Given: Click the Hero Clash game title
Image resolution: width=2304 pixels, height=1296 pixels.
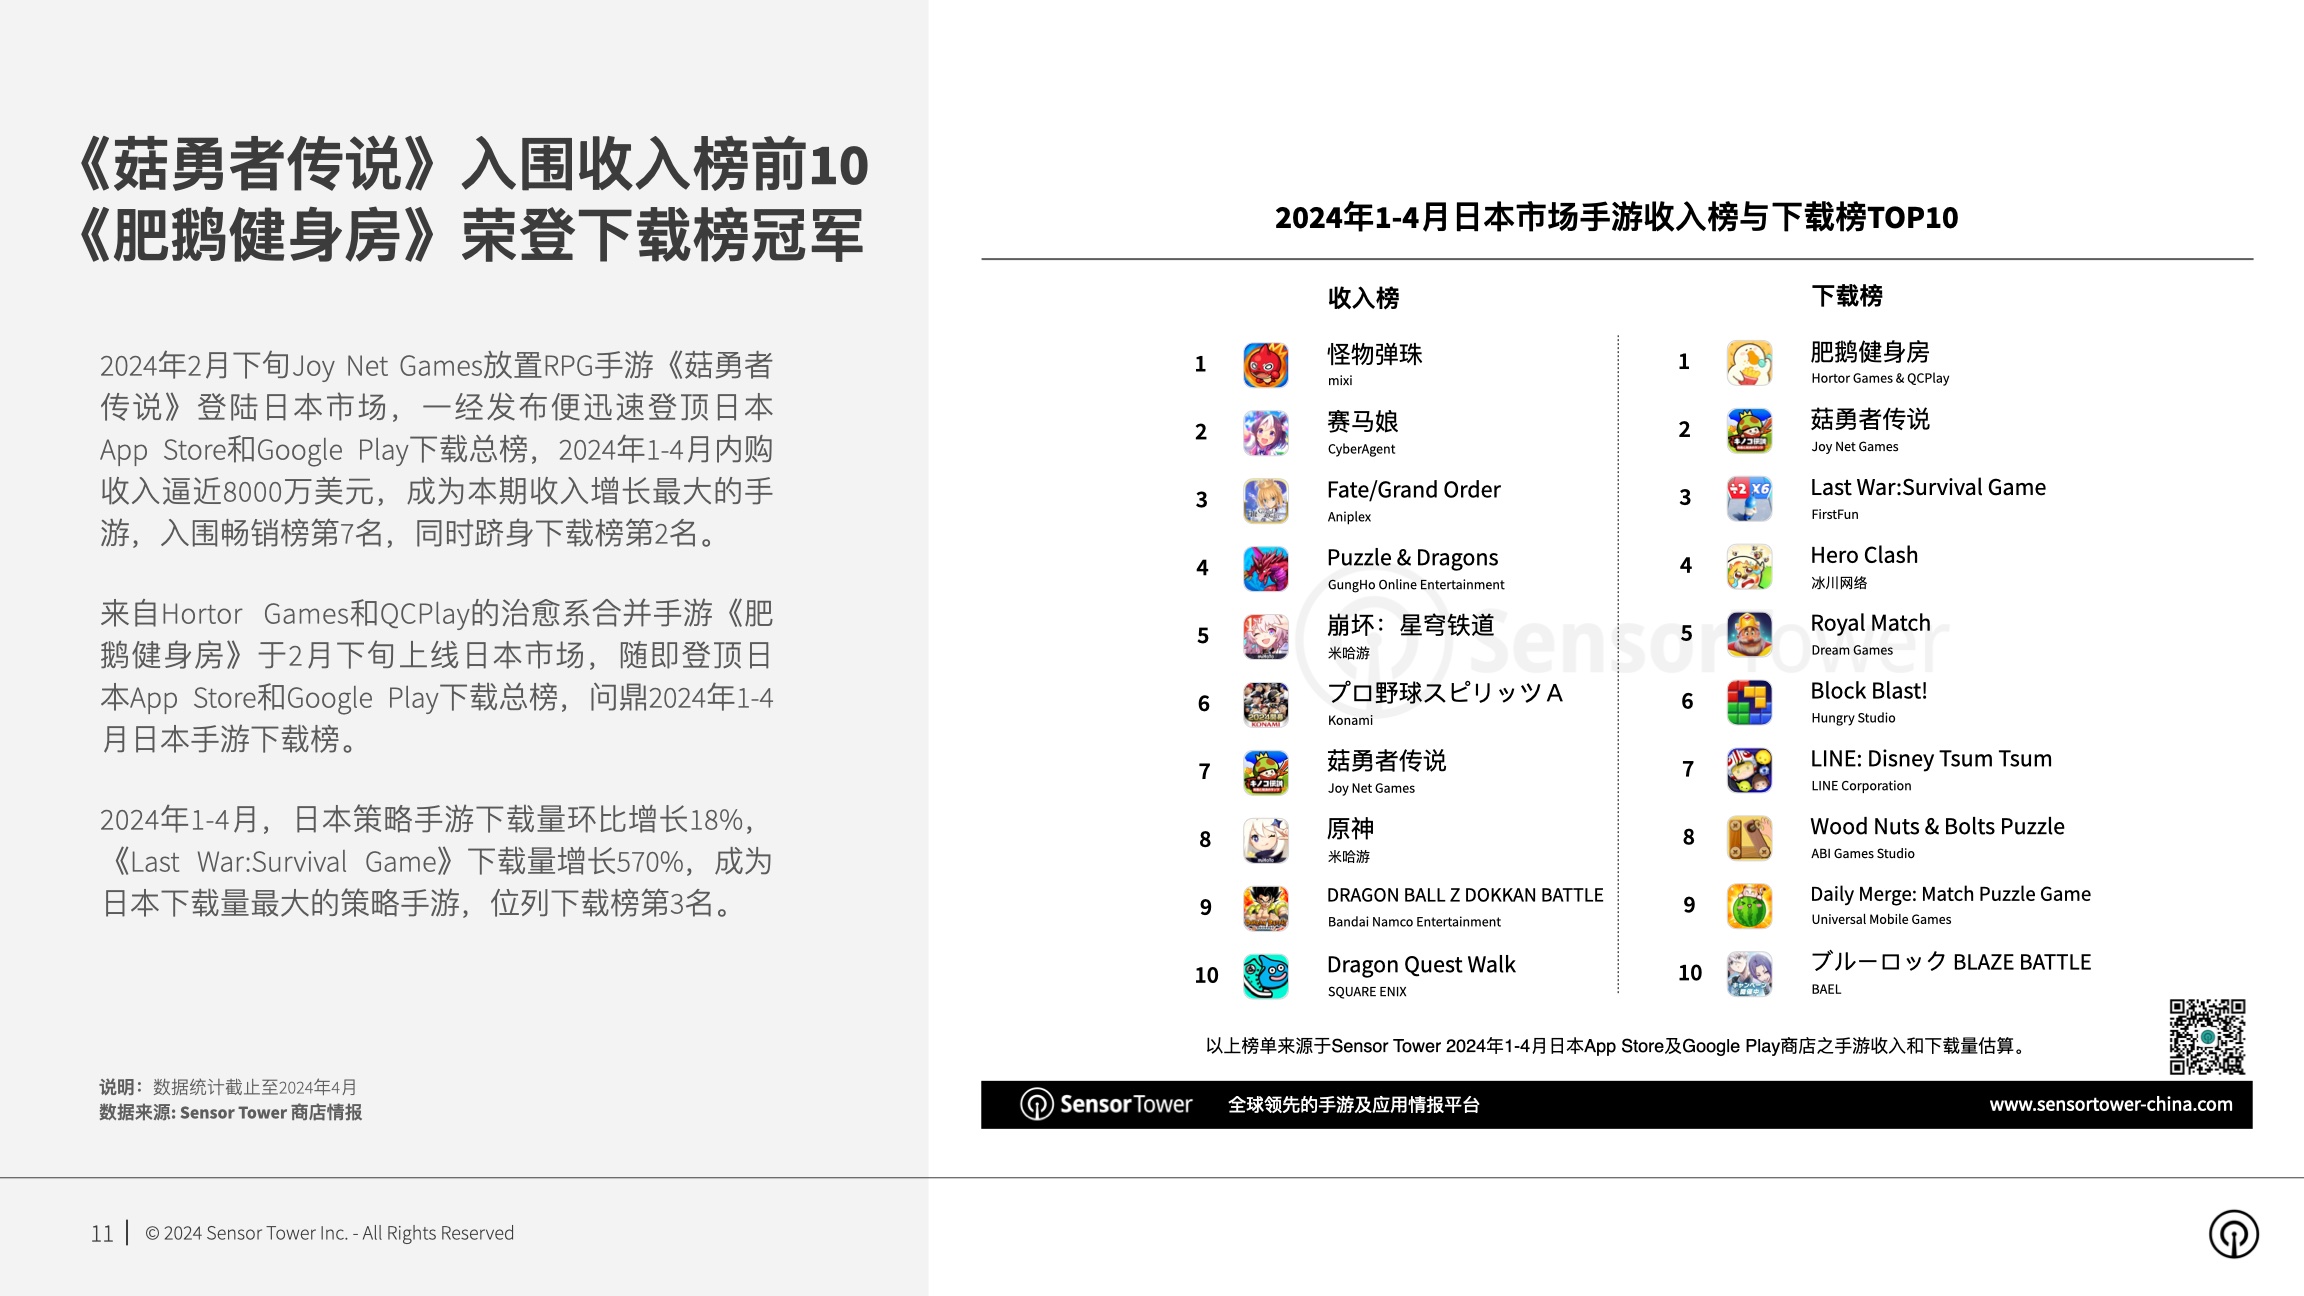Looking at the screenshot, I should click(1863, 555).
